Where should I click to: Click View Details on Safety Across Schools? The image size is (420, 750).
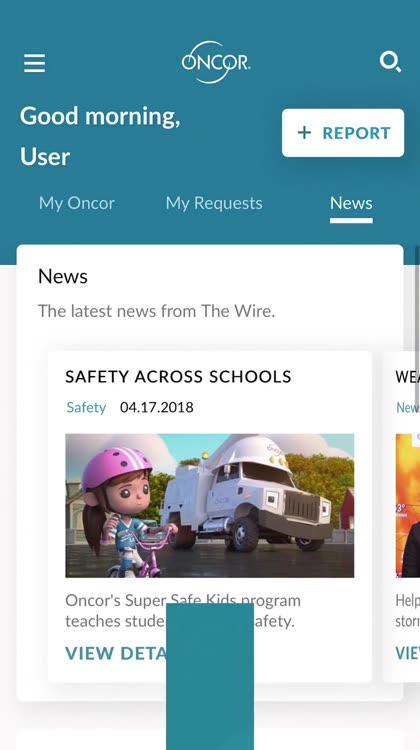click(115, 653)
